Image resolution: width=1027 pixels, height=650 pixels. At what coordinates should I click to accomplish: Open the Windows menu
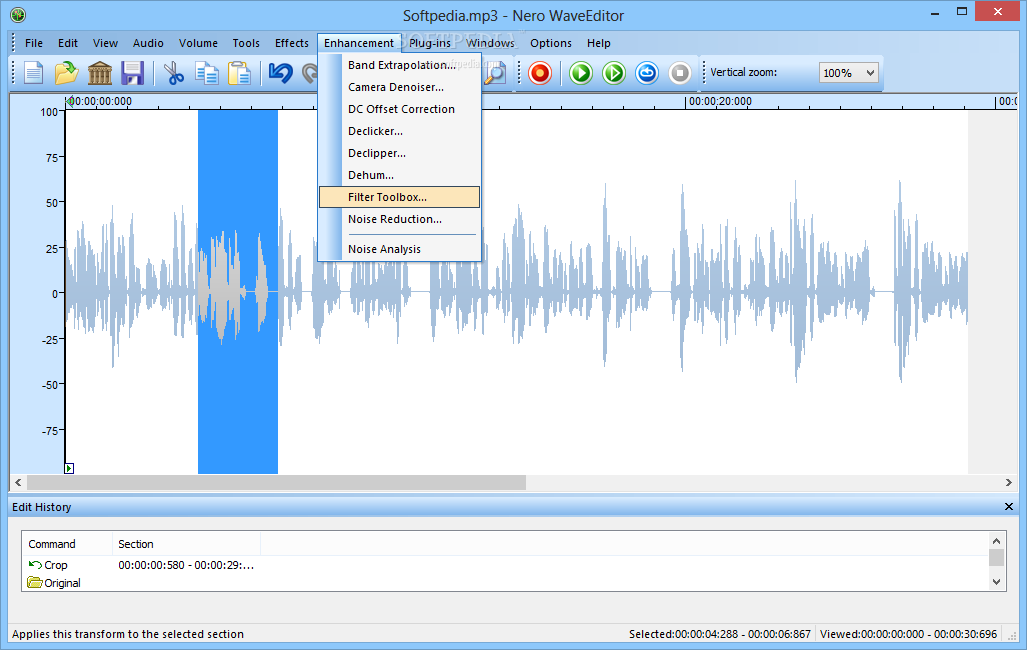tap(490, 43)
